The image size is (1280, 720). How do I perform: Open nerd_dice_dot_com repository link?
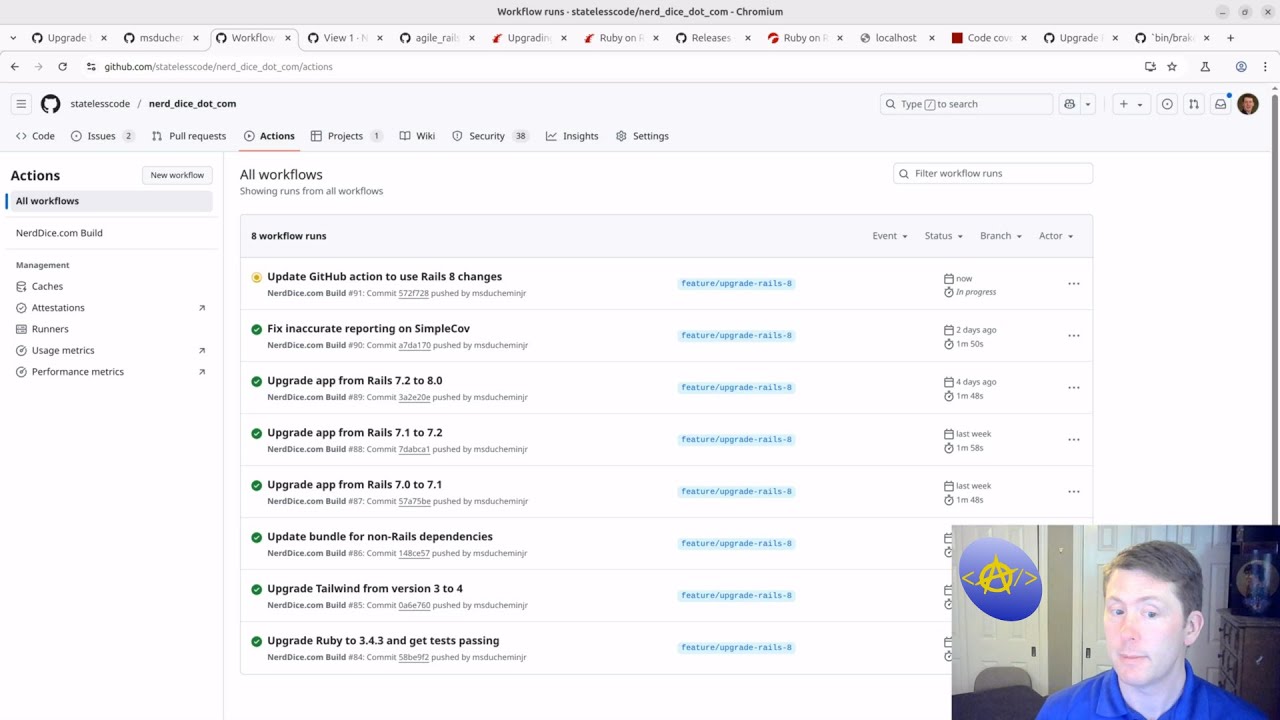point(192,104)
